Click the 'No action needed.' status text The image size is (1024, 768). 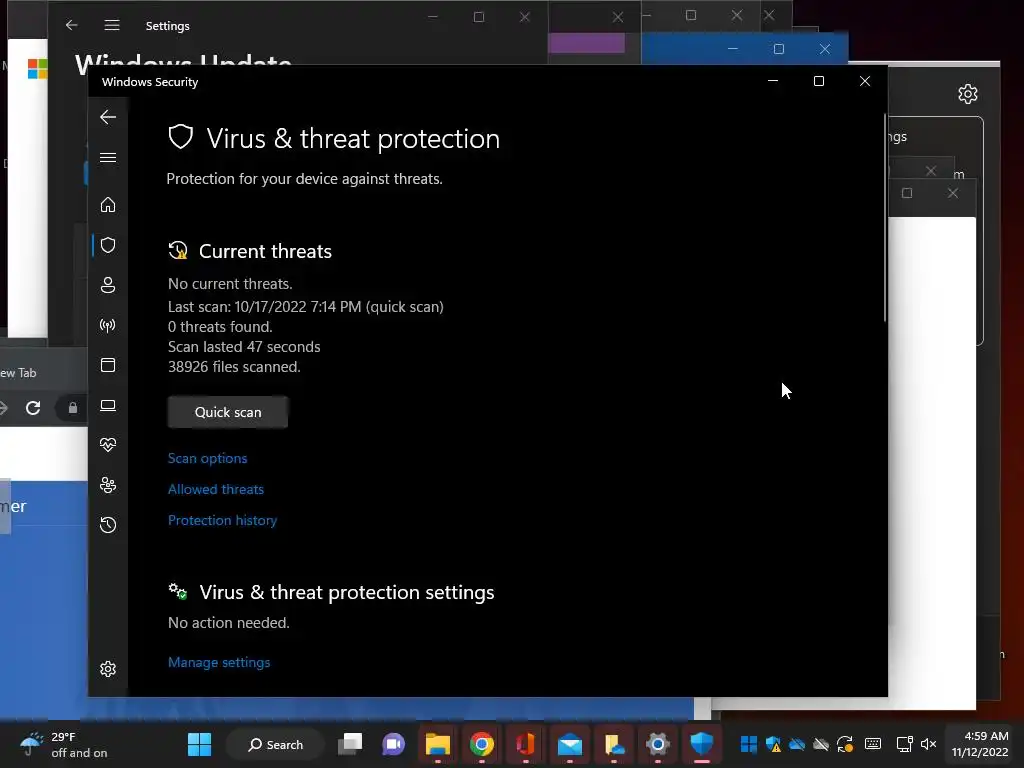pyautogui.click(x=229, y=623)
